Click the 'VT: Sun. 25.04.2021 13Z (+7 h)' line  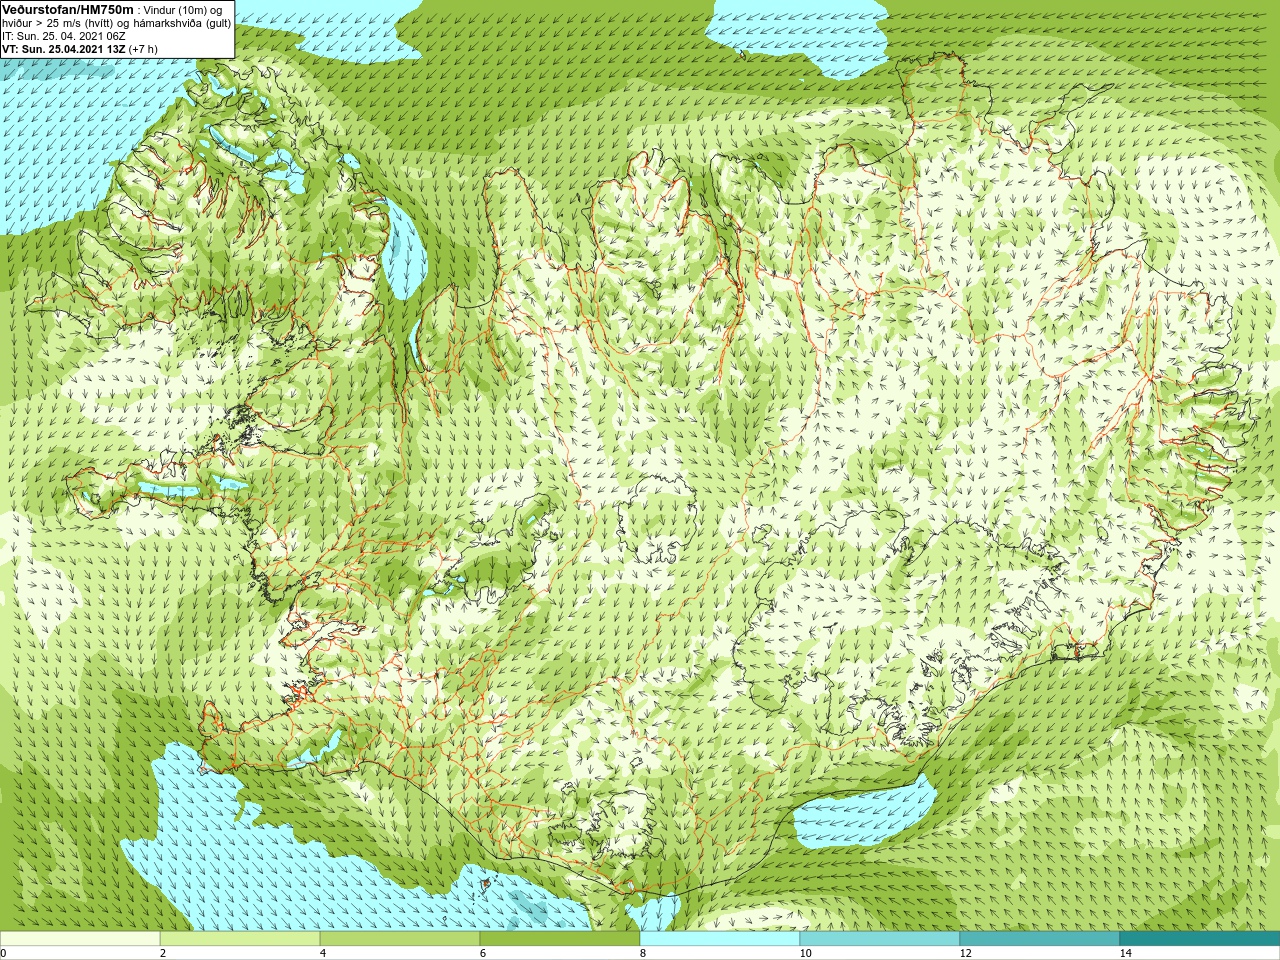[x=80, y=48]
